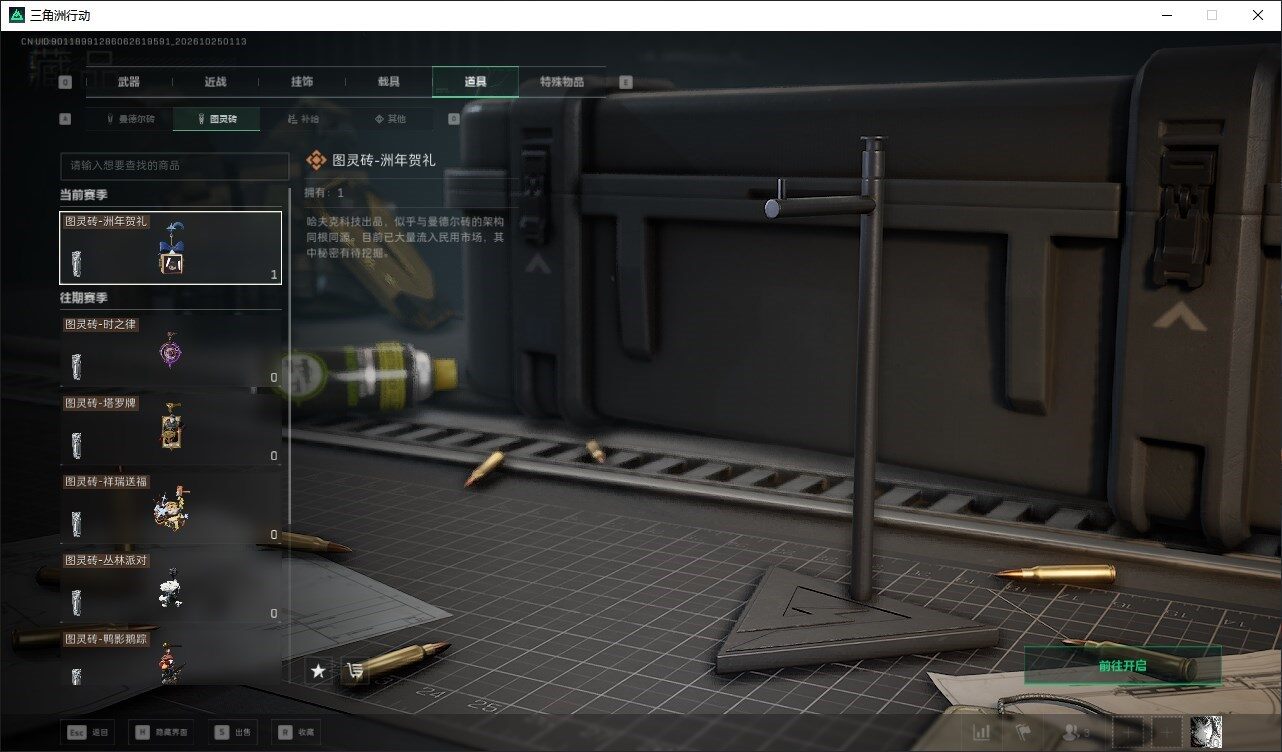
Task: Select 图灵砖-塔罗牌 item card
Action: [x=171, y=430]
